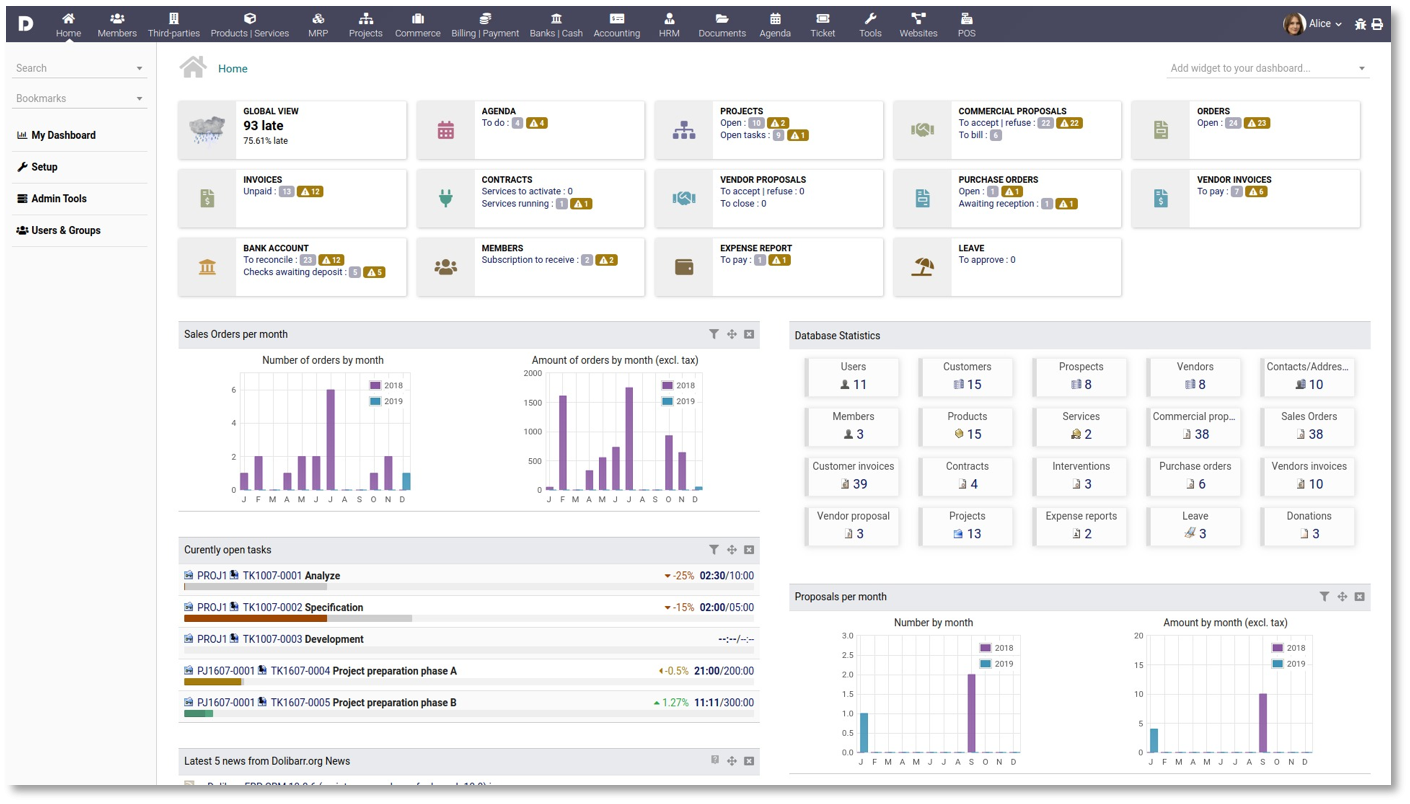
Task: Open the HRM module
Action: pyautogui.click(x=669, y=25)
